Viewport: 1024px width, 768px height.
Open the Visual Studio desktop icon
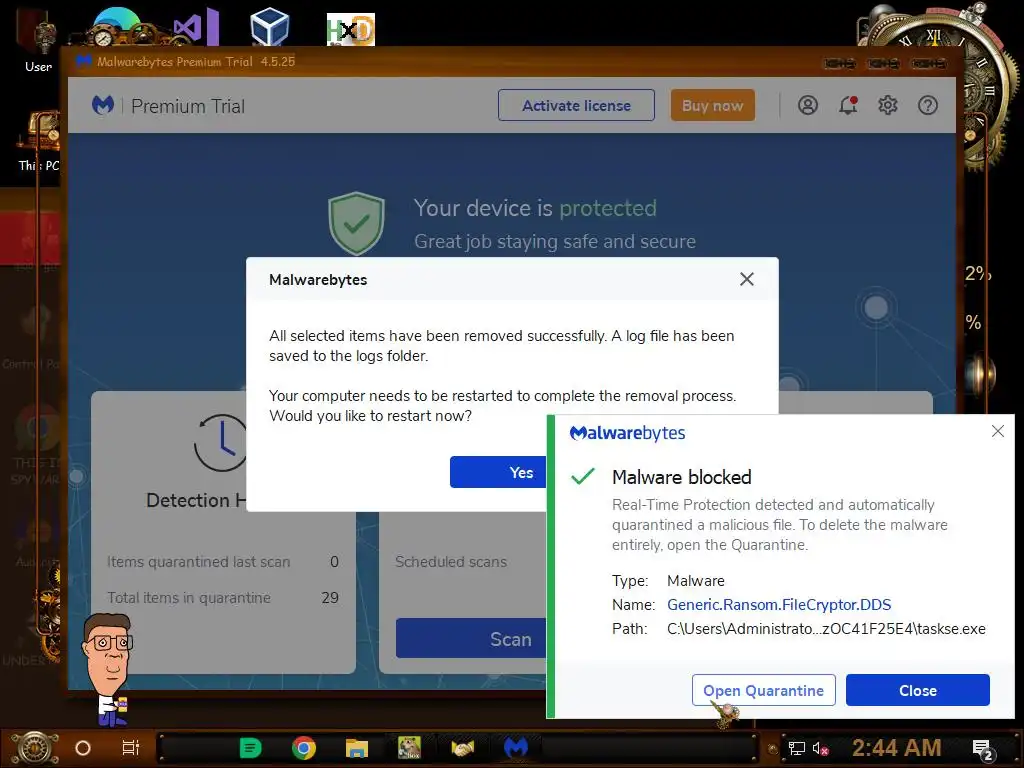195,27
